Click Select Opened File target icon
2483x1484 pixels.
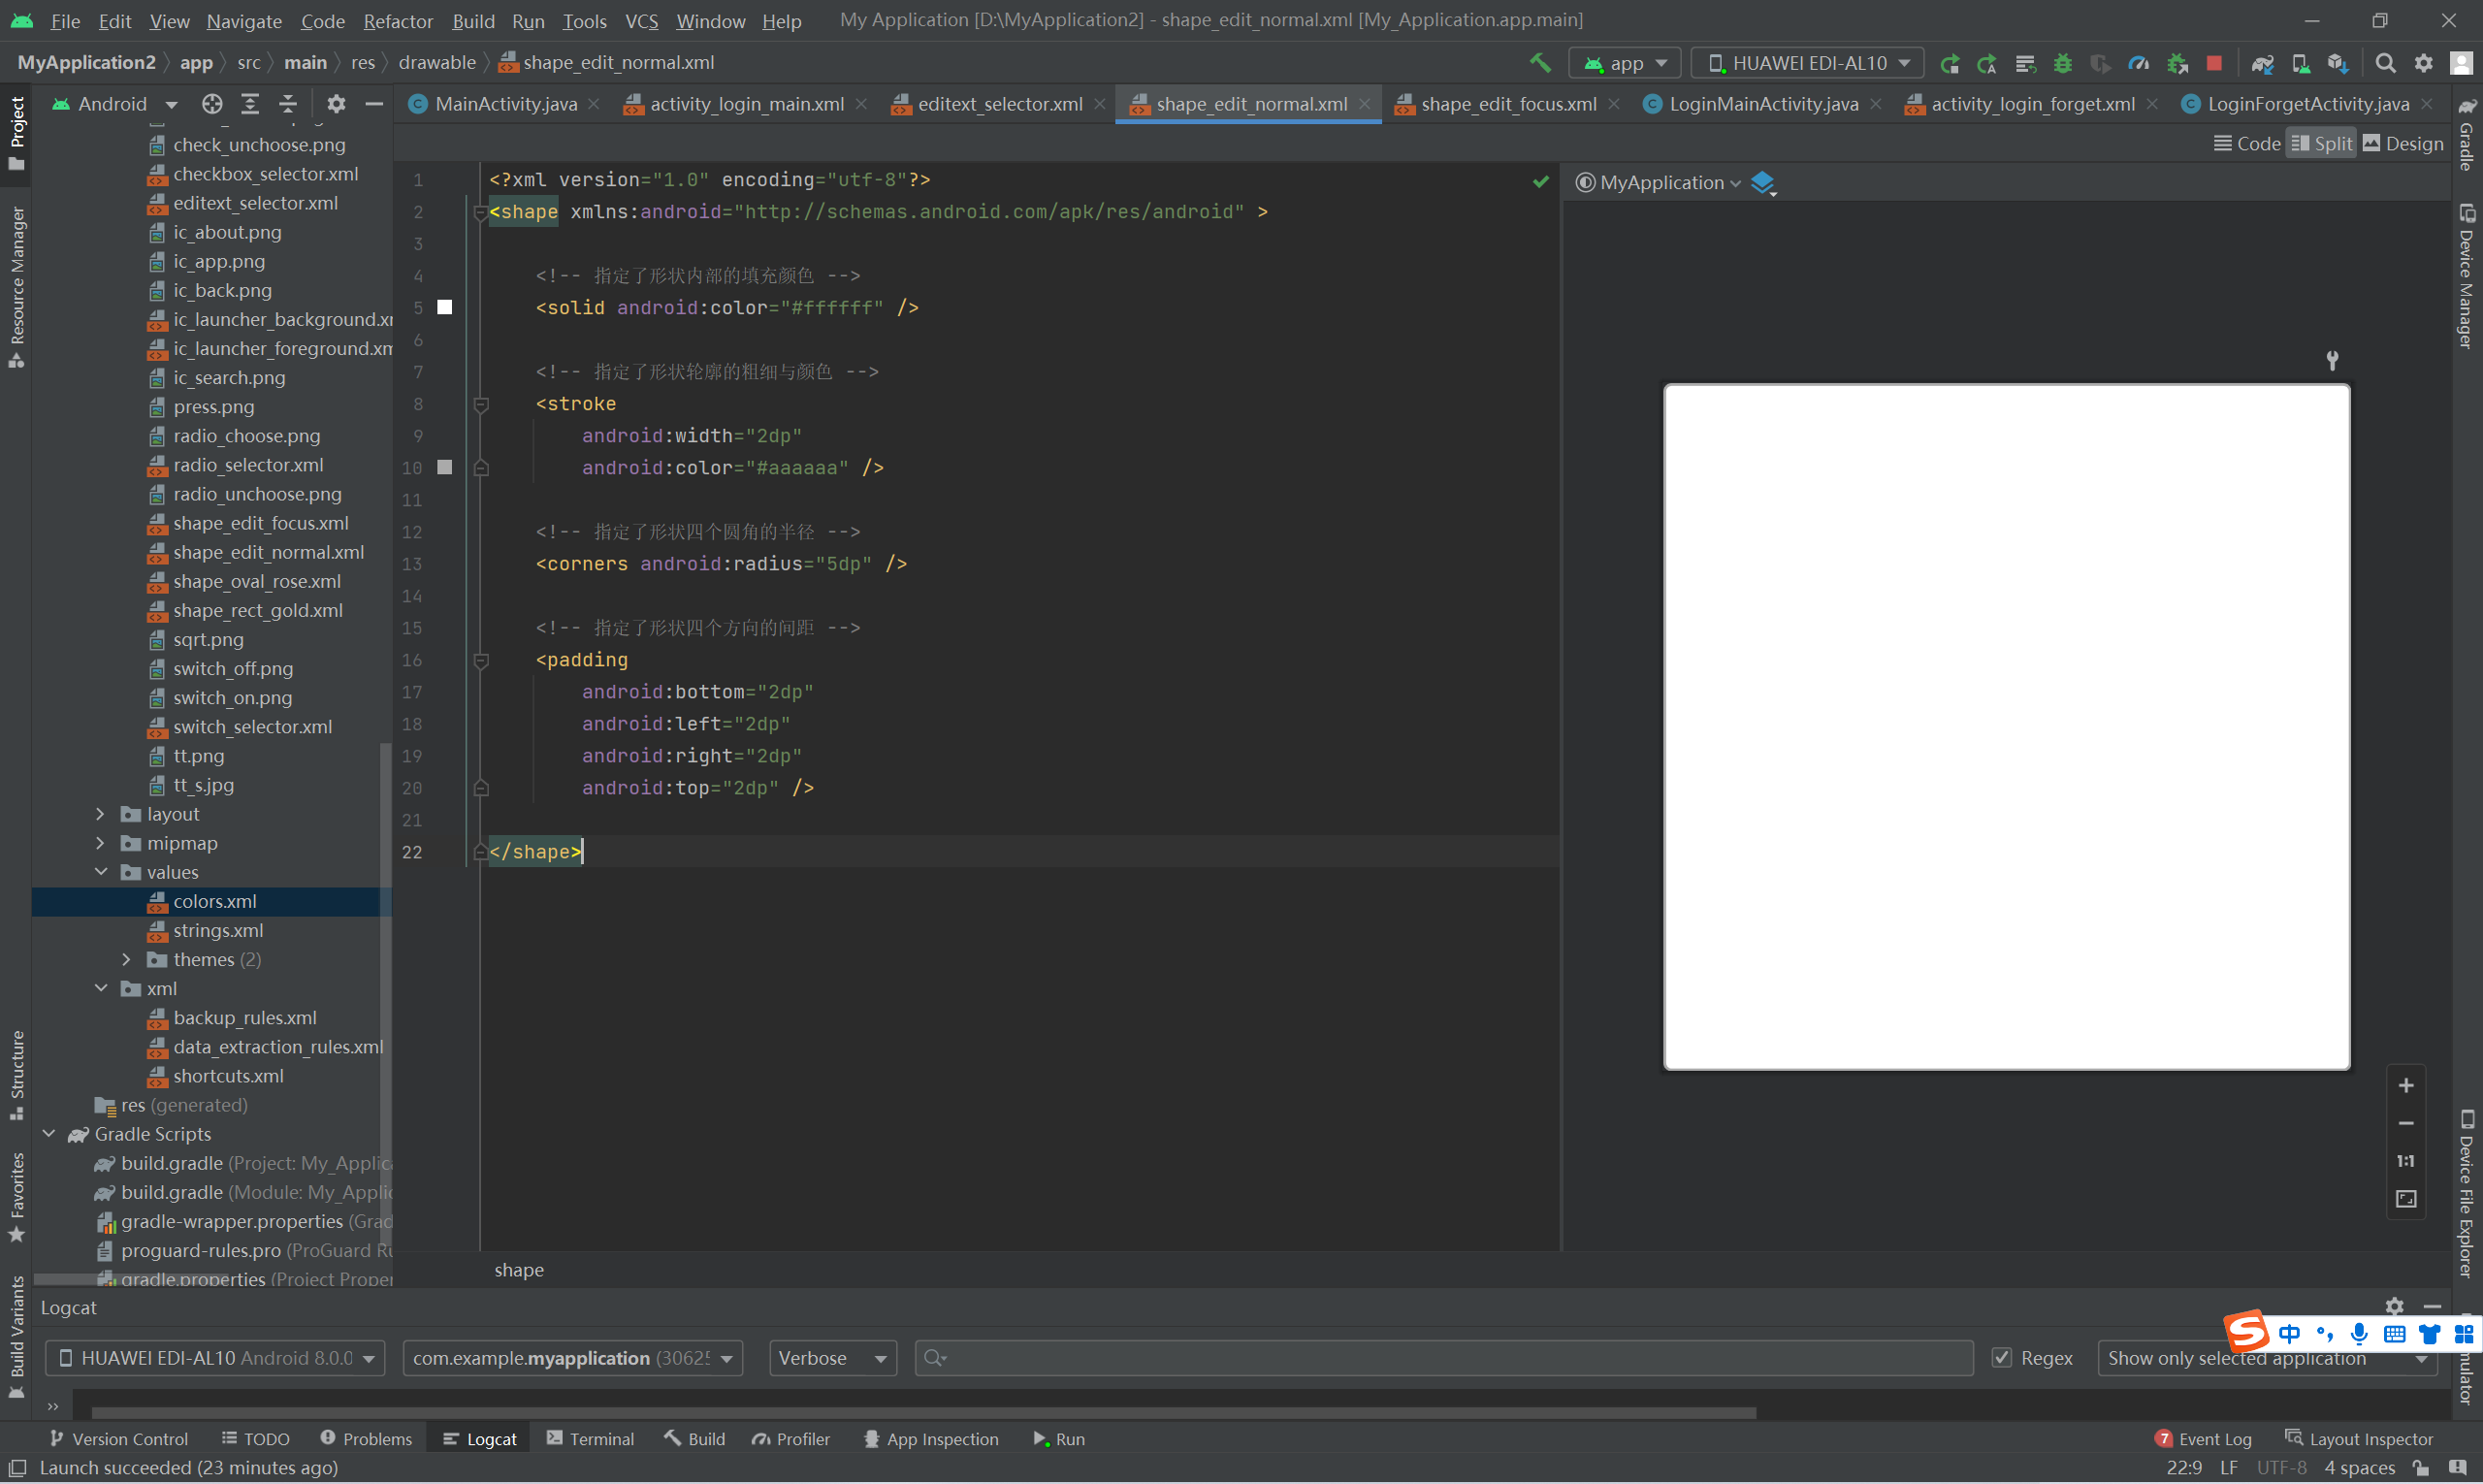[x=212, y=104]
